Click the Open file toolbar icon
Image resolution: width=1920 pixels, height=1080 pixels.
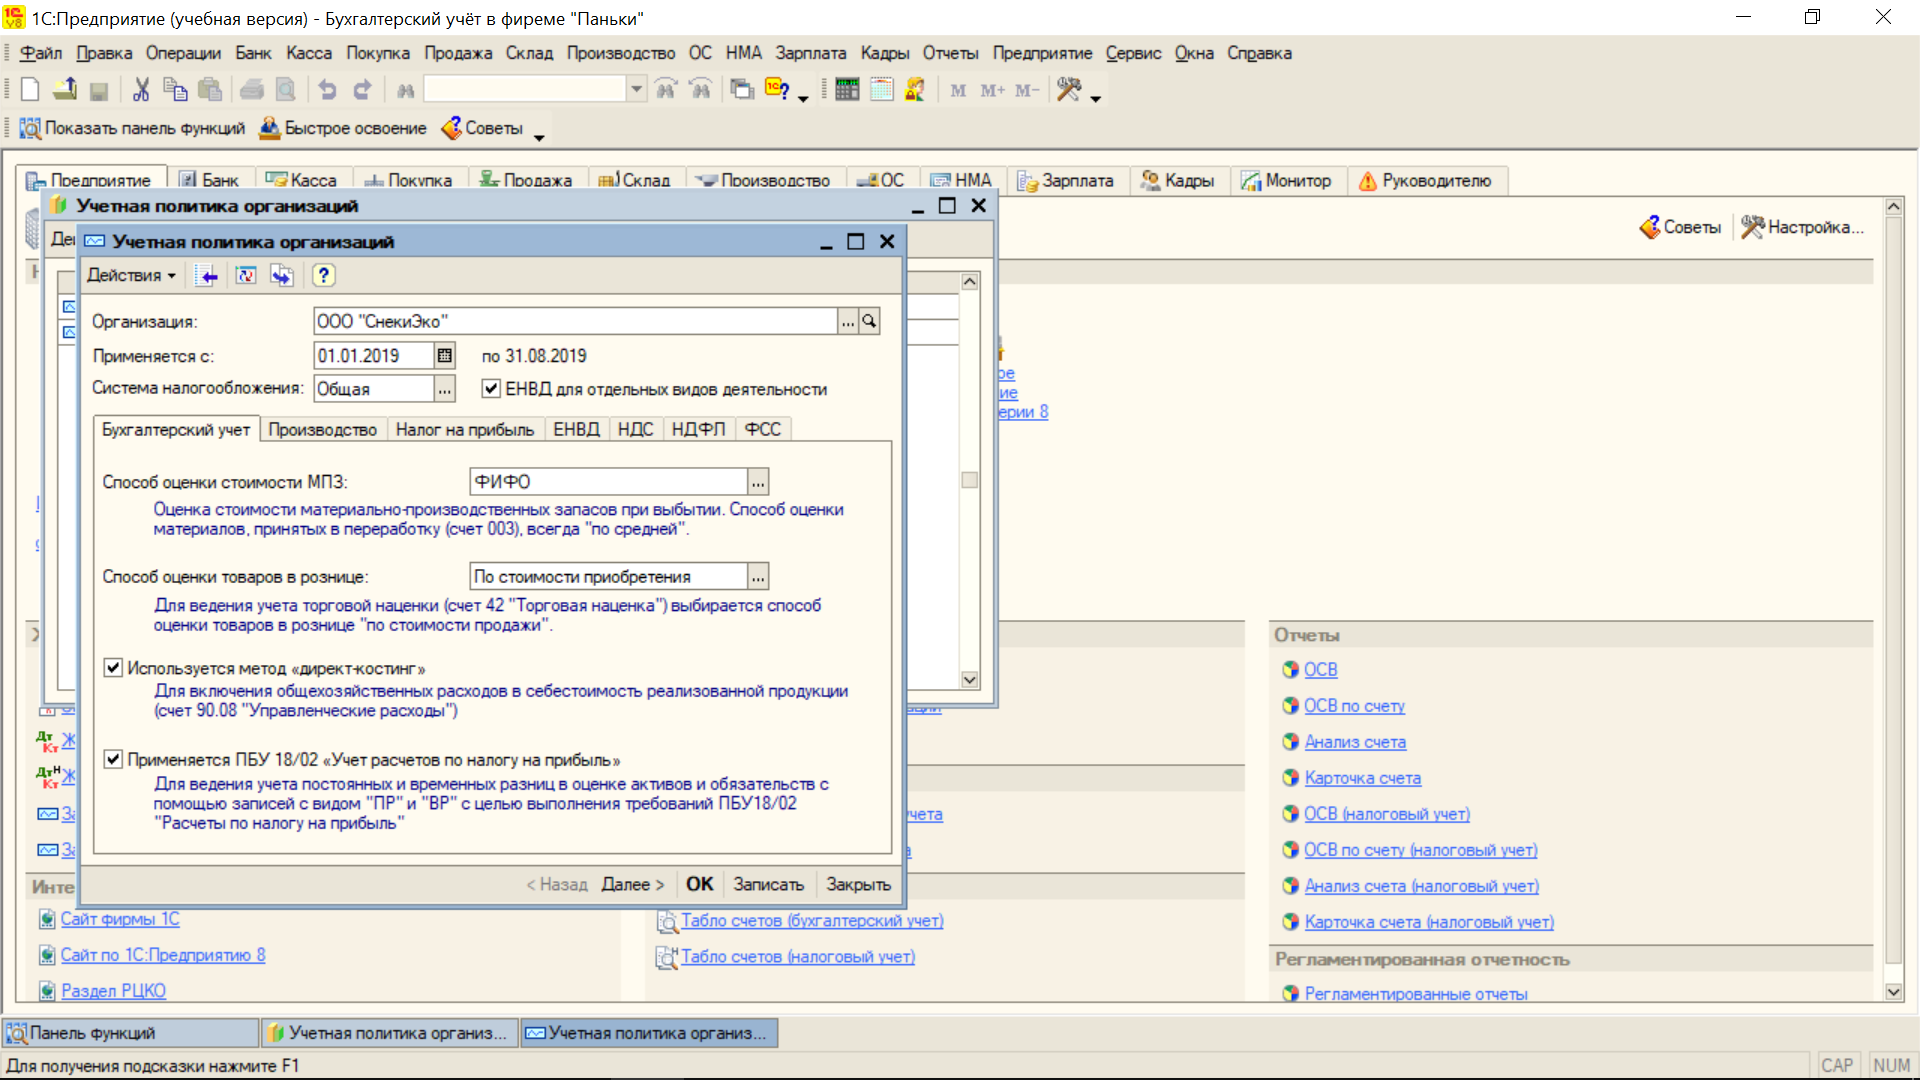click(65, 90)
